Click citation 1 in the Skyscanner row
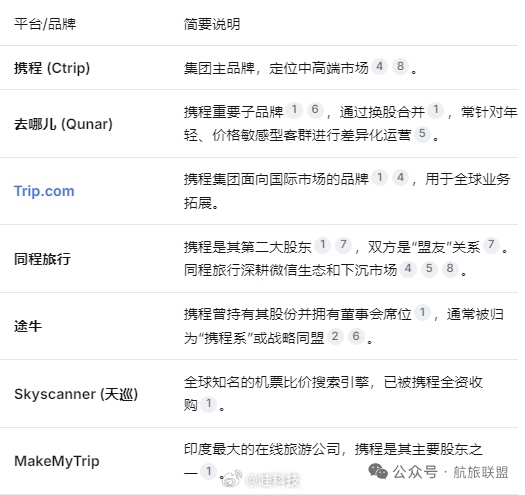Image resolution: width=525 pixels, height=495 pixels. (x=209, y=404)
